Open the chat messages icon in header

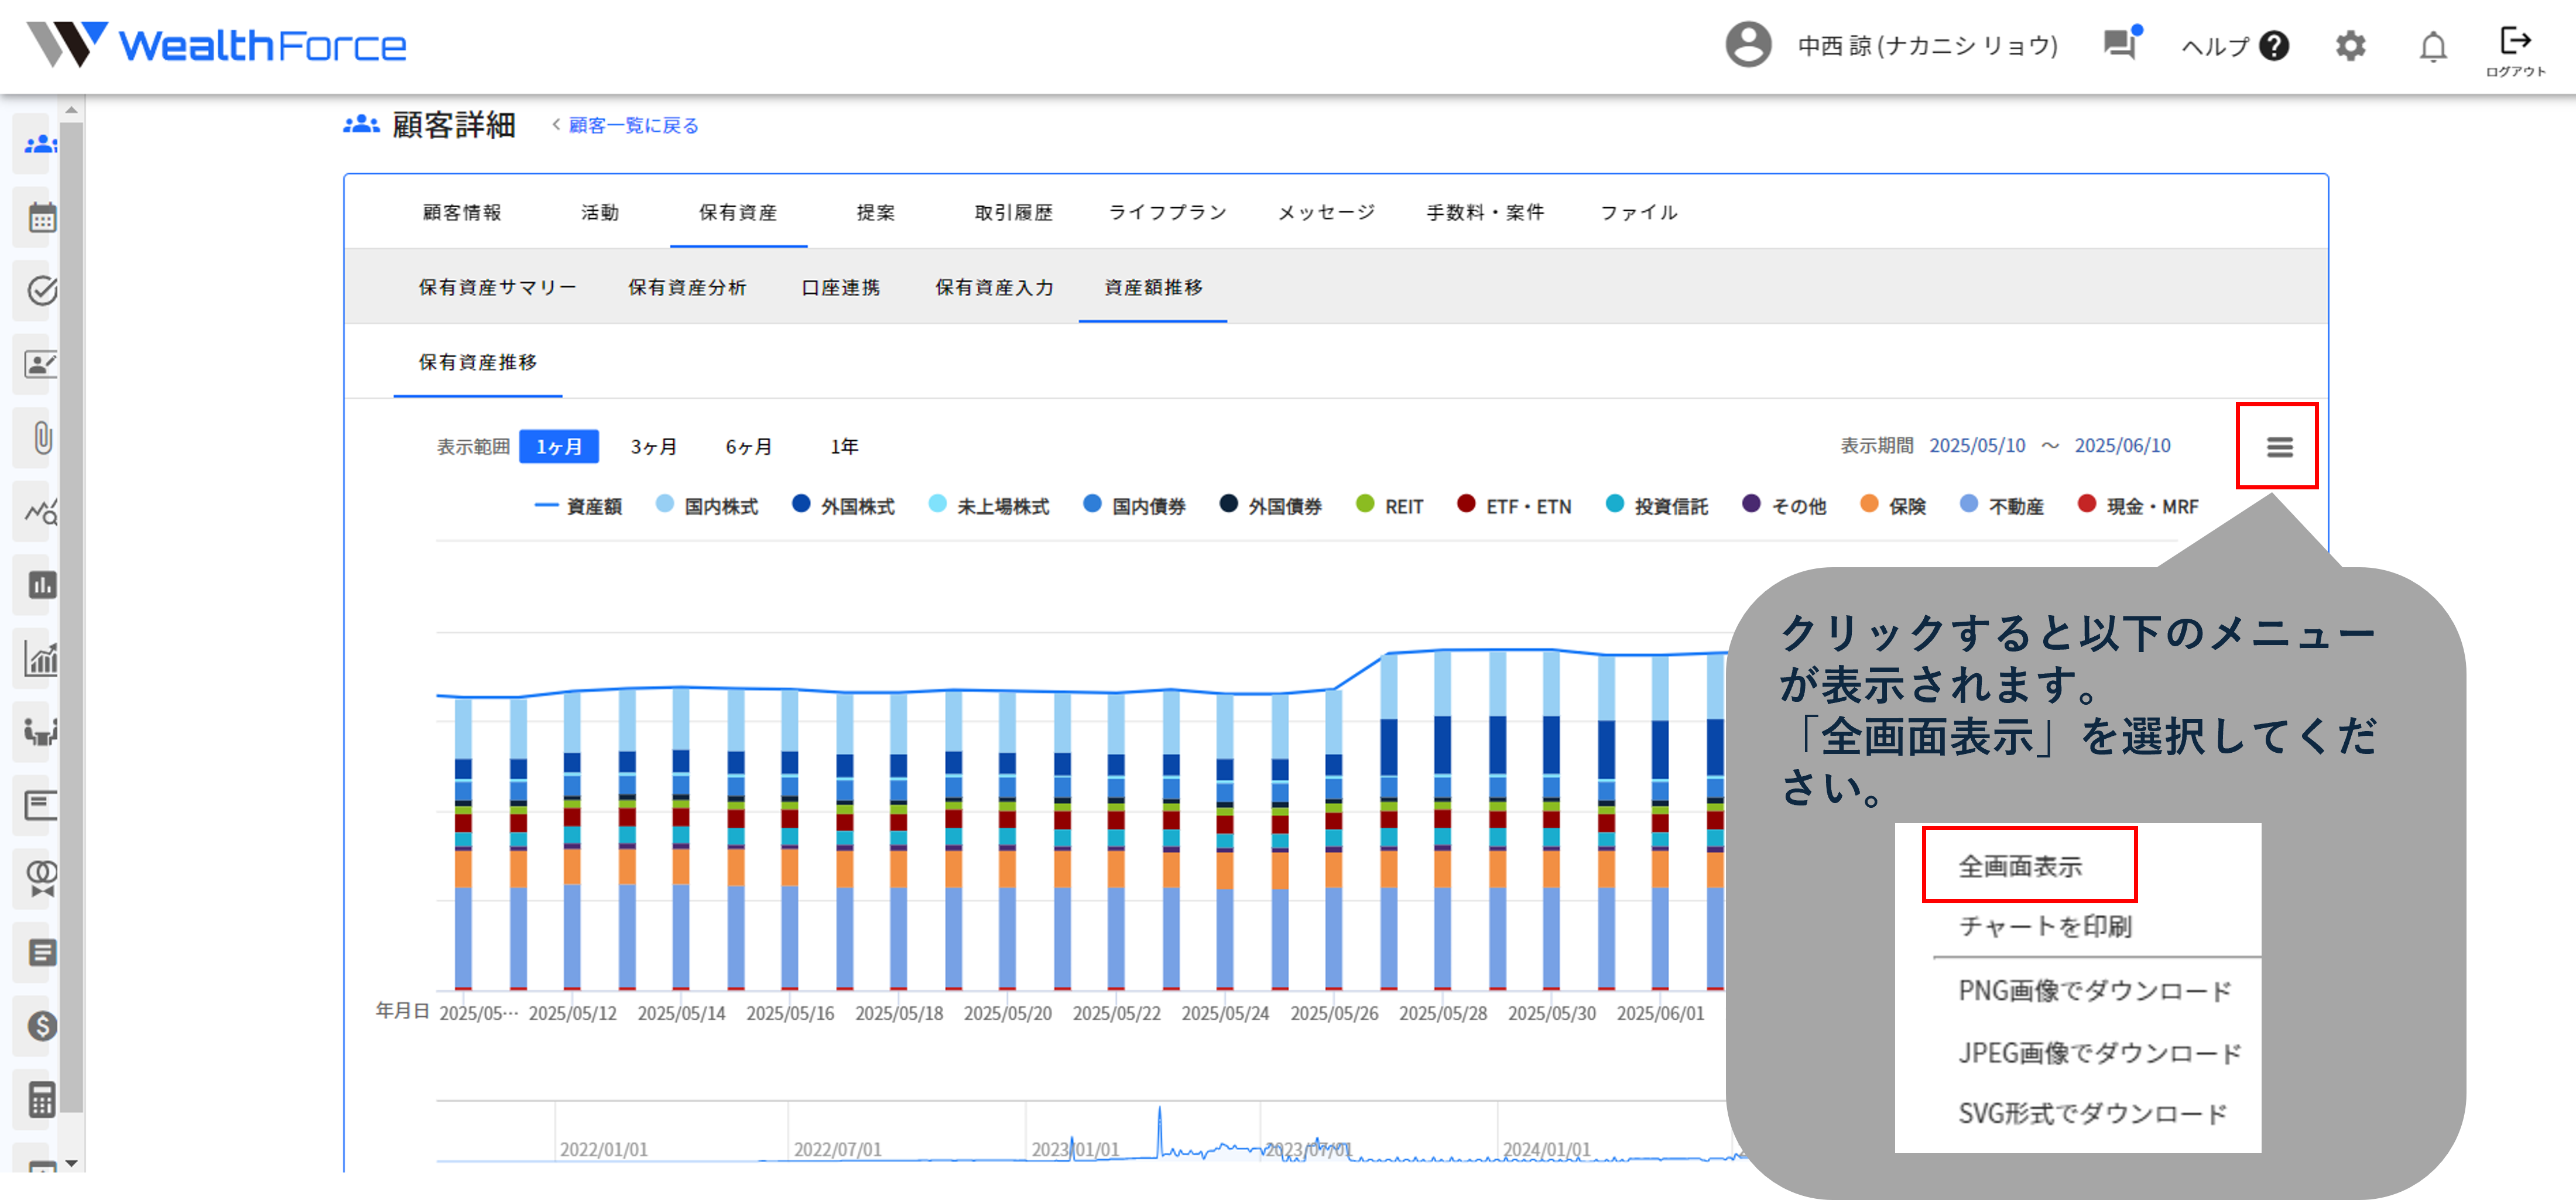tap(2121, 44)
